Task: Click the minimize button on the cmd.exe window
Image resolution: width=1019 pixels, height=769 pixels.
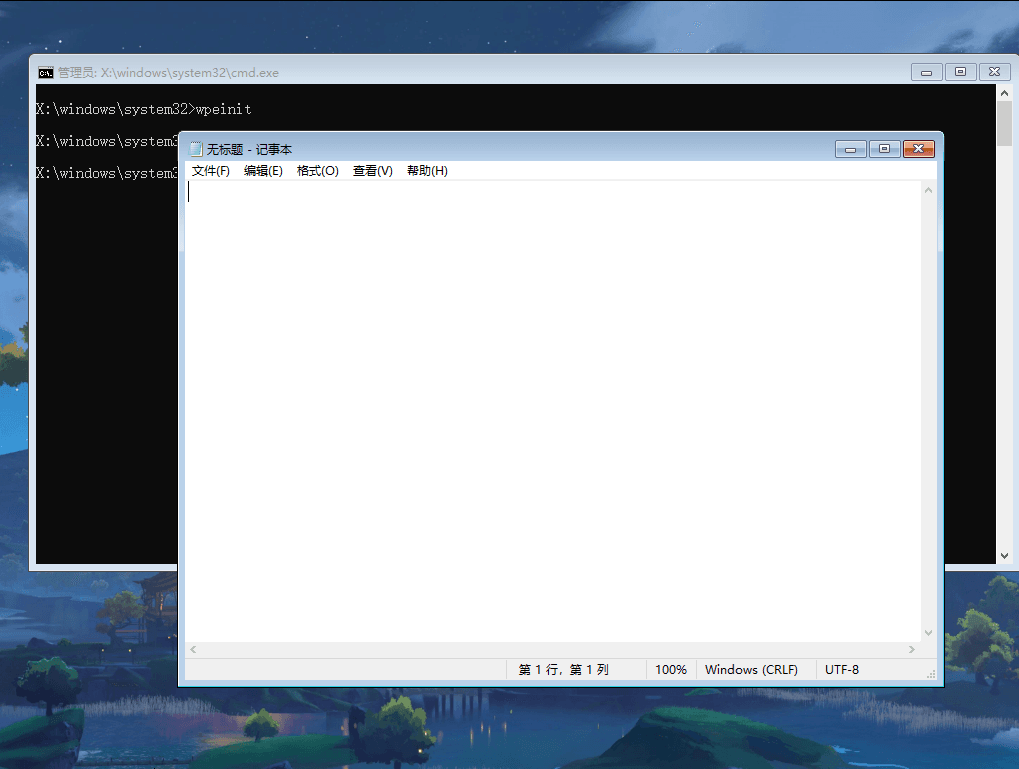Action: click(925, 72)
